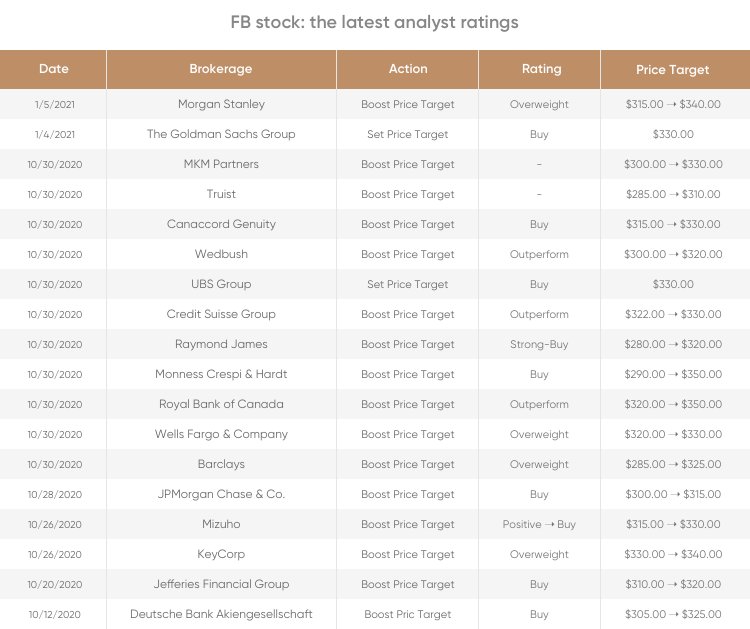Click Mizuho's Positive to Buy rating
This screenshot has height=629, width=750.
(x=539, y=524)
